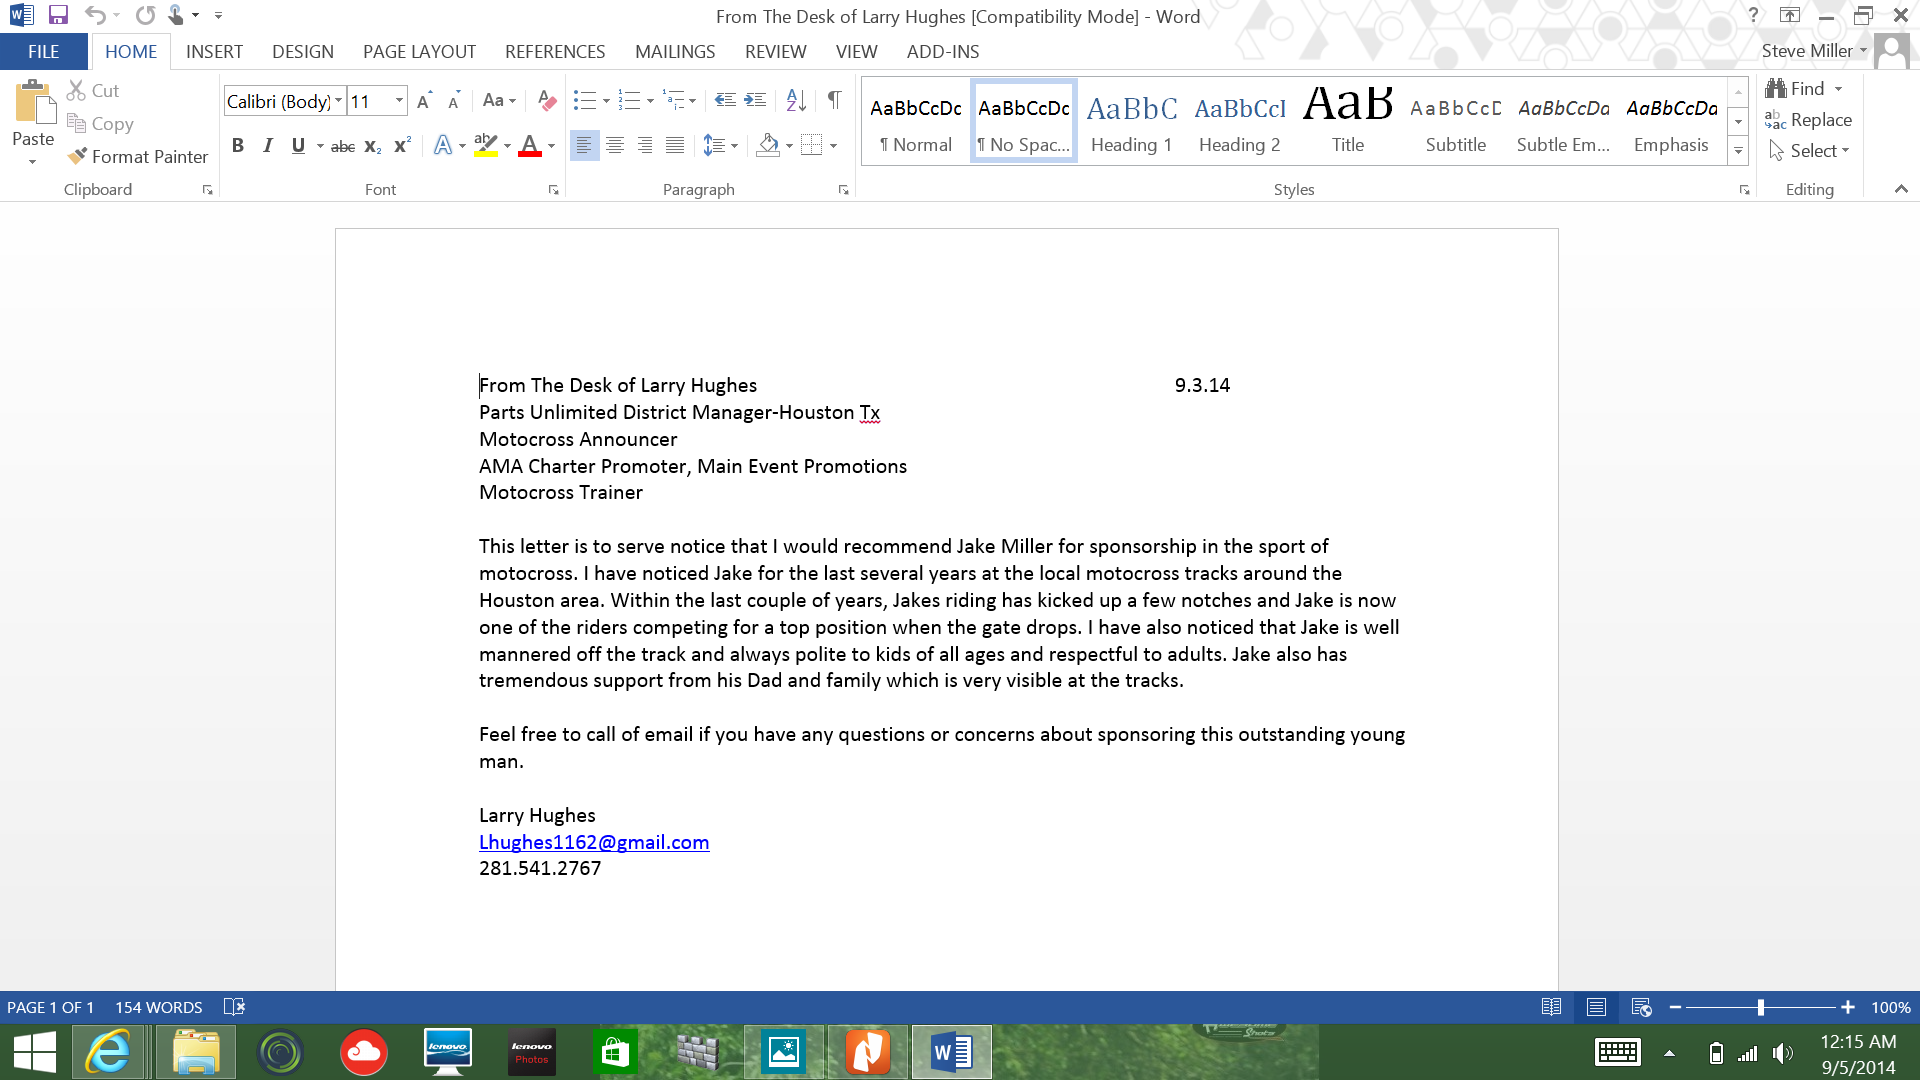Click Clear All Formatting eraser icon
Viewport: 1920px width, 1080px height.
[546, 101]
